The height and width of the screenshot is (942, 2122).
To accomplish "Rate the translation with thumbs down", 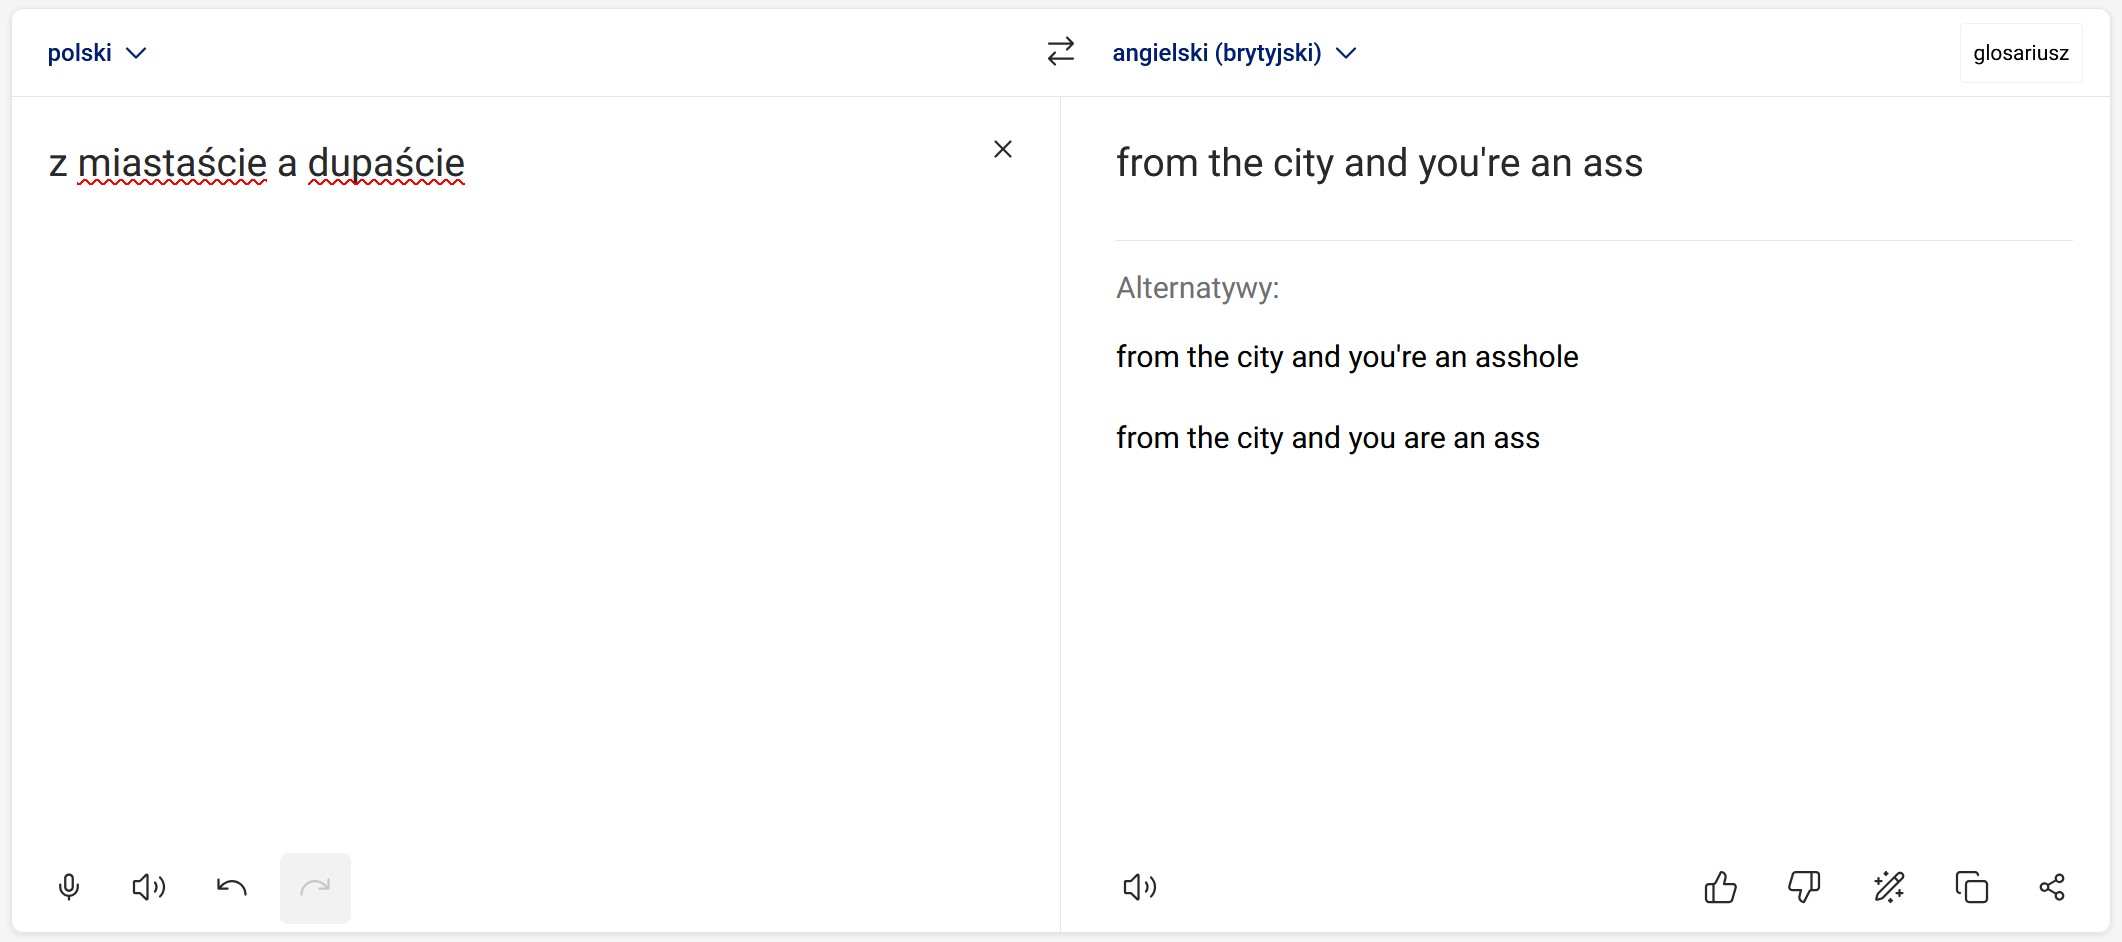I will pos(1804,887).
